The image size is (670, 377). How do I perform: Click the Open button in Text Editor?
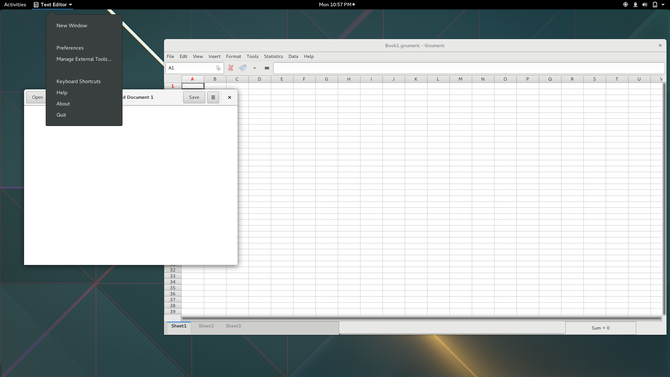(x=37, y=97)
